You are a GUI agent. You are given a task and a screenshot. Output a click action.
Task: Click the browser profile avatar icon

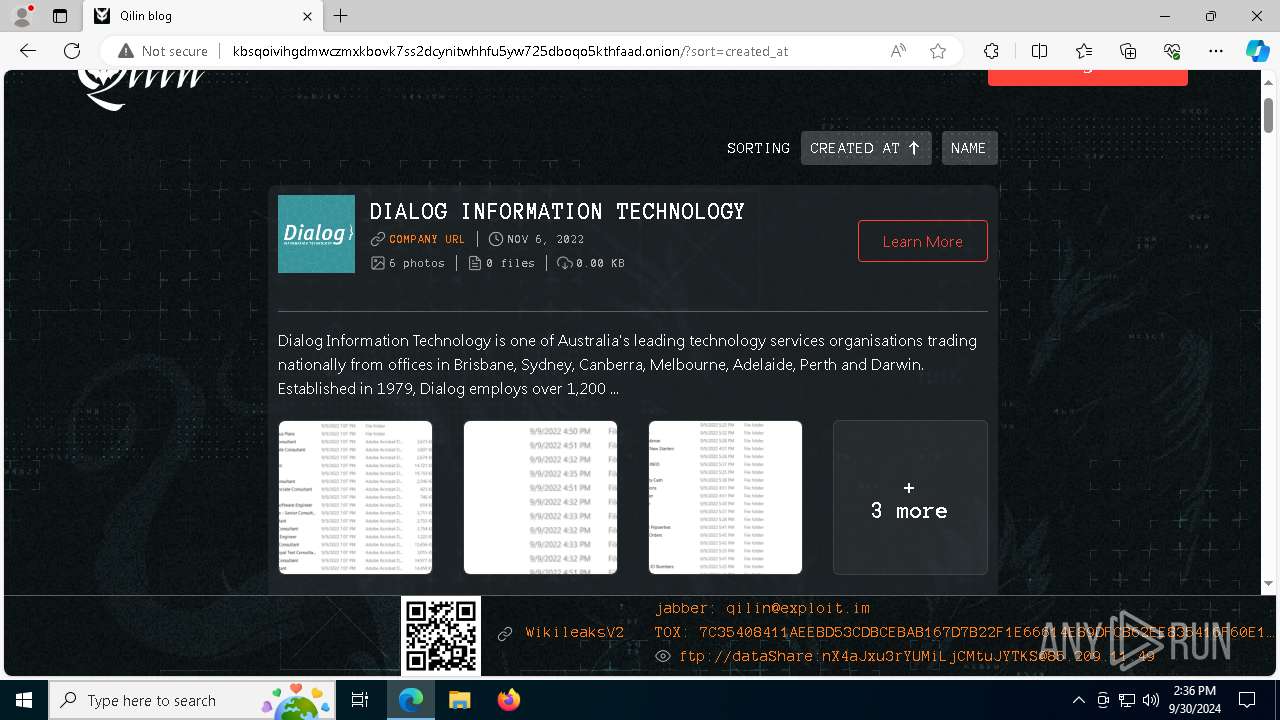click(x=22, y=16)
